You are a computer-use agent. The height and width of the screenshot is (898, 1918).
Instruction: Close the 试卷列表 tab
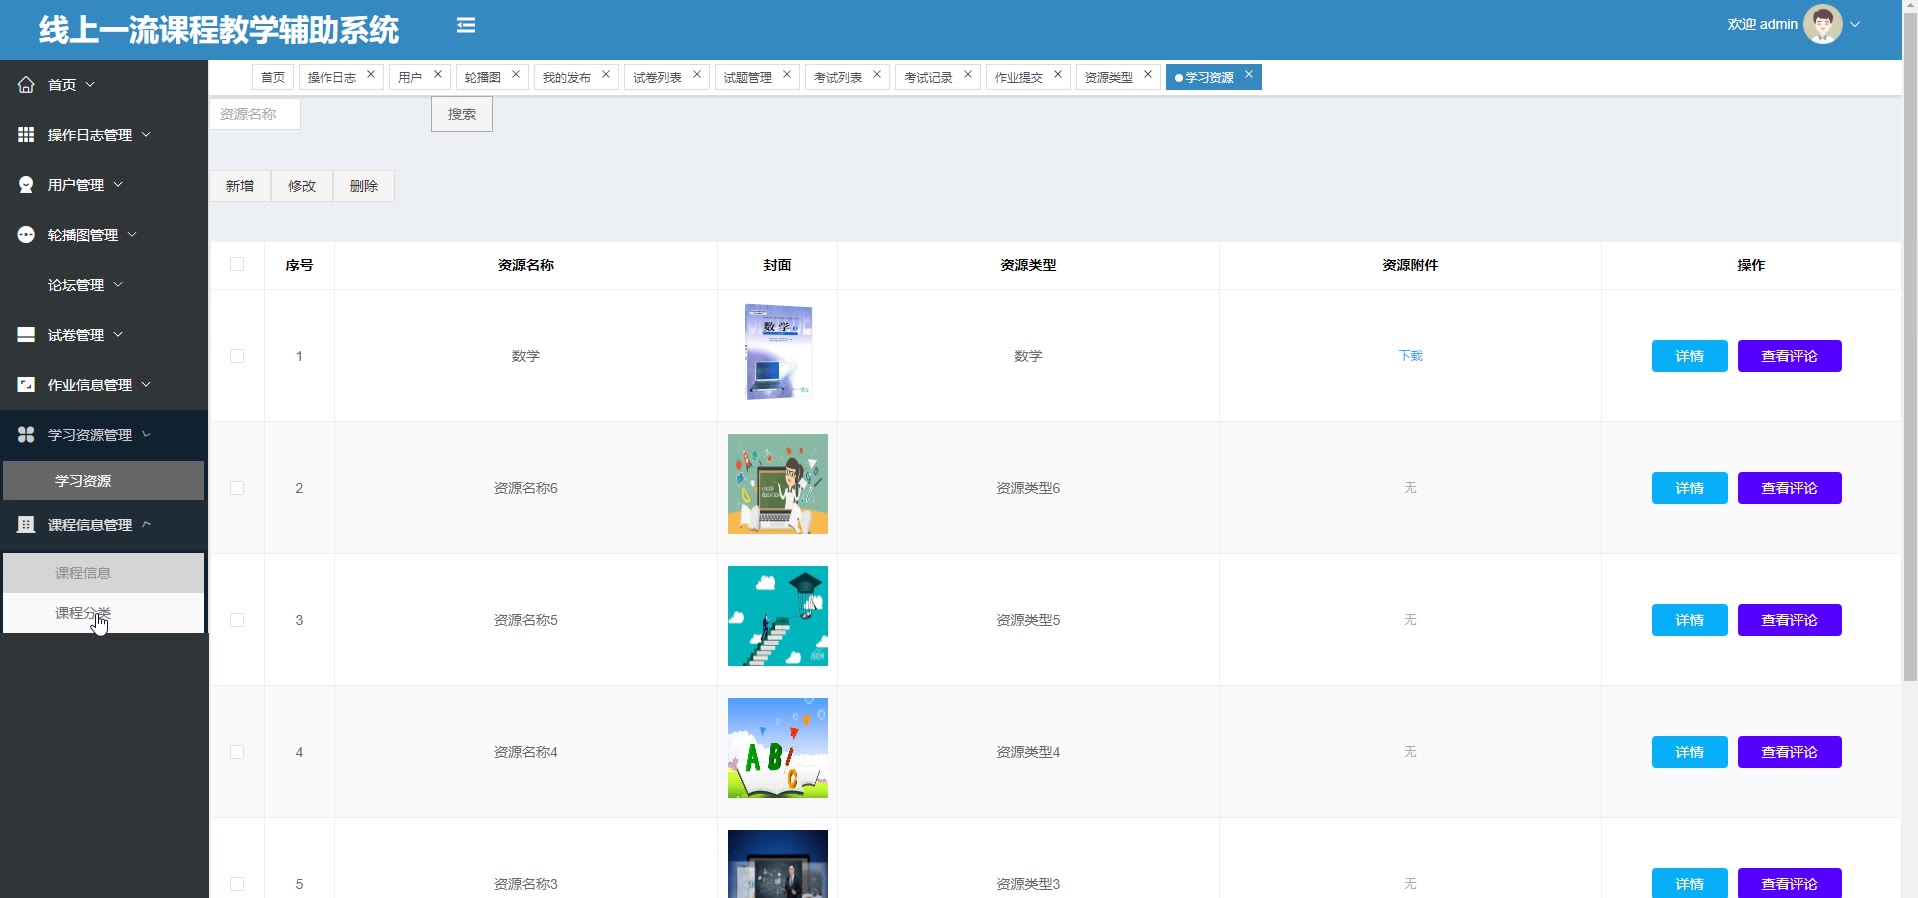pos(697,74)
